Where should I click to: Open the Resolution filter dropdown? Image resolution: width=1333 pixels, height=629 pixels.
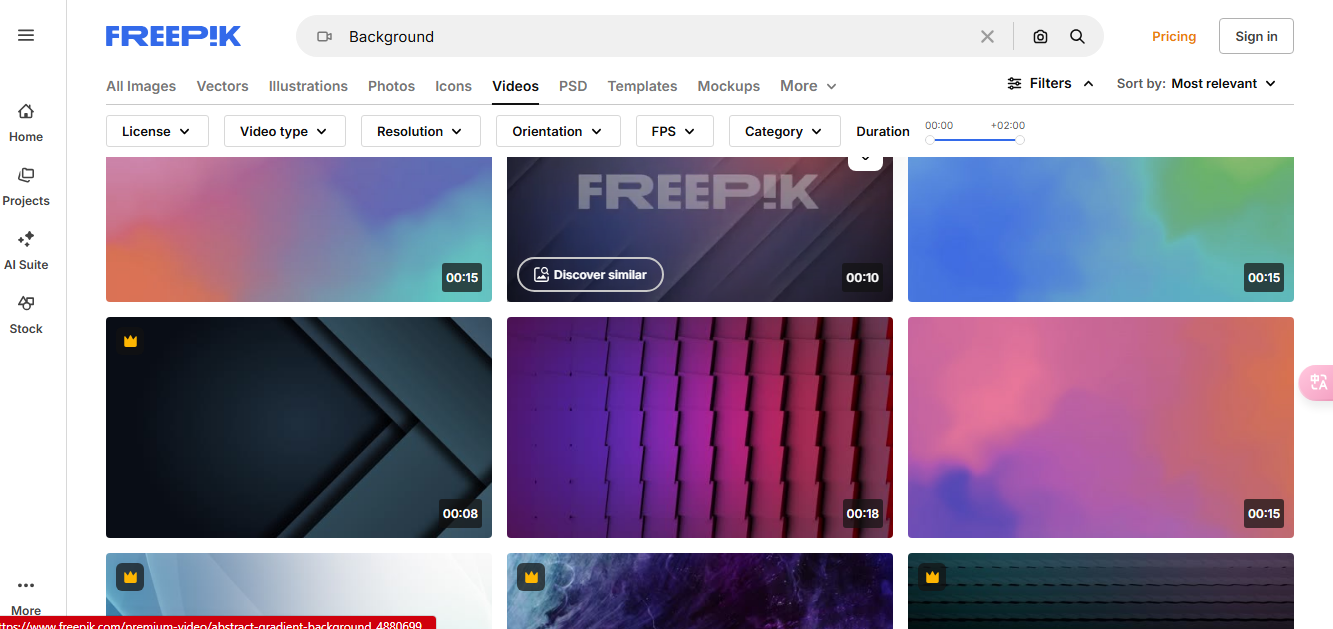(x=420, y=130)
